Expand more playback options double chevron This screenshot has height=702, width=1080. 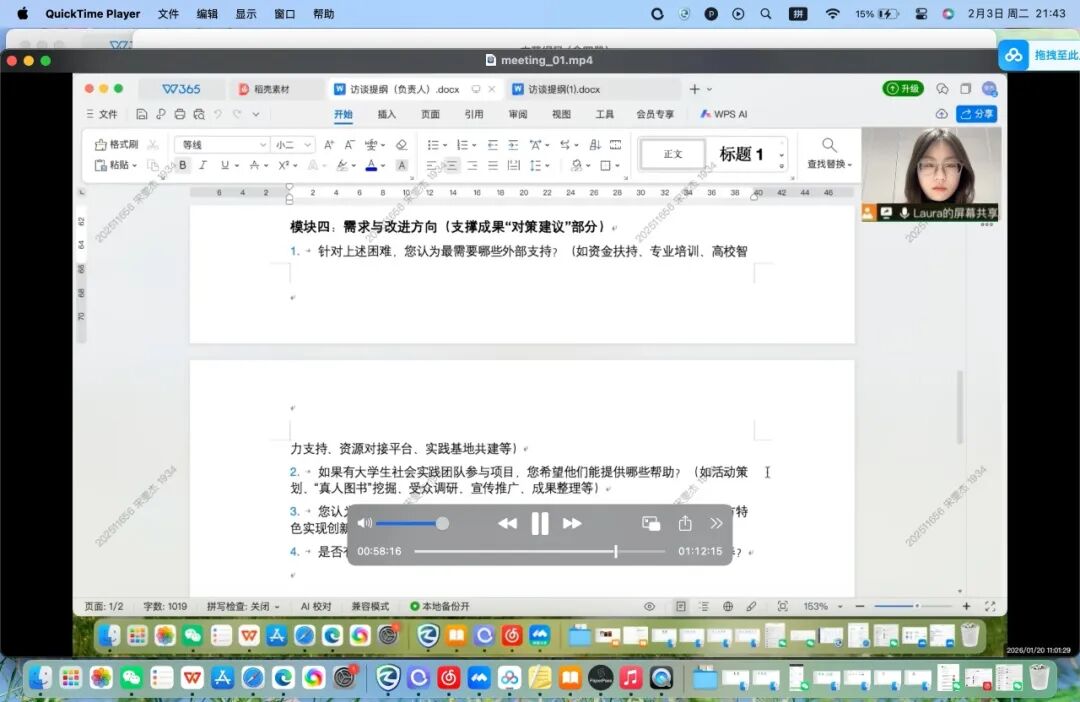click(716, 523)
